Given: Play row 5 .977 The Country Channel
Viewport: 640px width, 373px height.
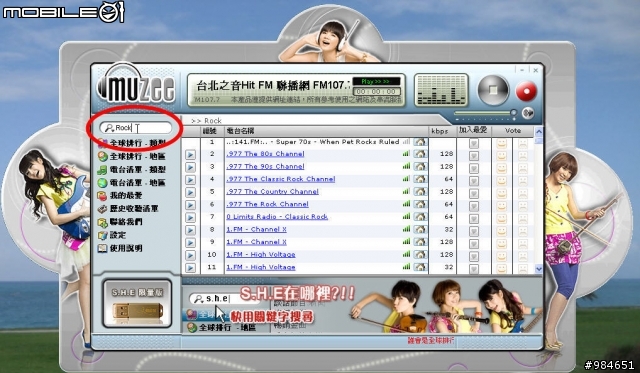Looking at the screenshot, I should pos(190,193).
